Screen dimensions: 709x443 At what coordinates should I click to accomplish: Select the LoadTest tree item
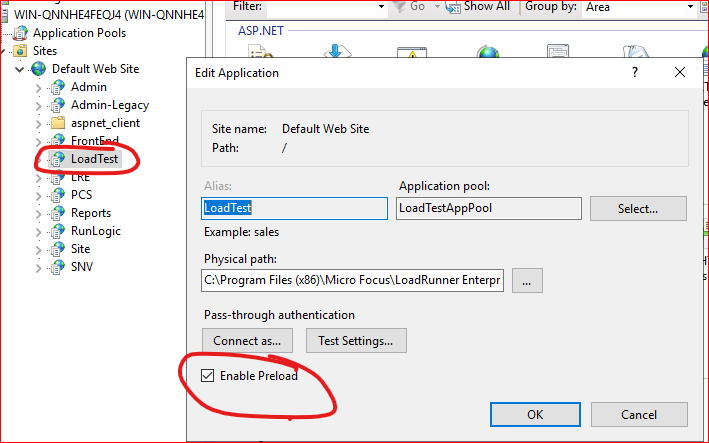(x=94, y=159)
